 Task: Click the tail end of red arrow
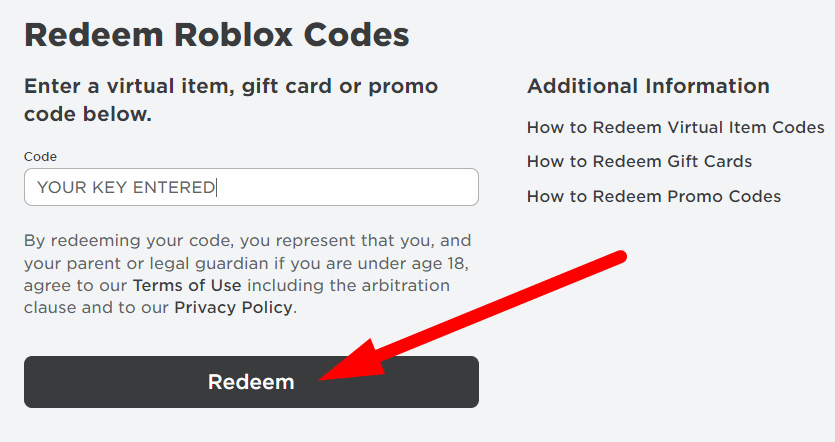pos(620,257)
